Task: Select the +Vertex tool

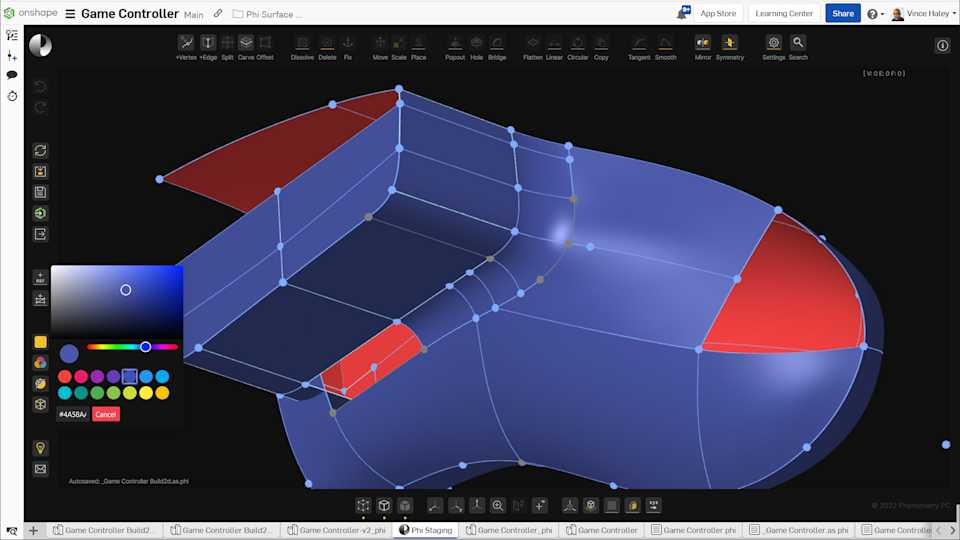Action: [186, 47]
